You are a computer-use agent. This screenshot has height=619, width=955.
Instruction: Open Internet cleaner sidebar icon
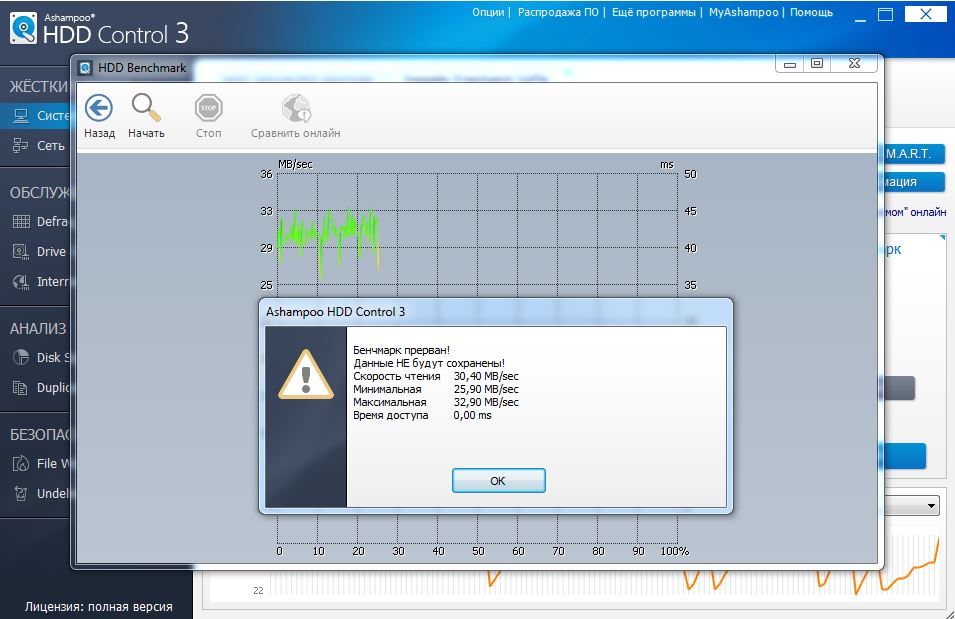pos(21,281)
